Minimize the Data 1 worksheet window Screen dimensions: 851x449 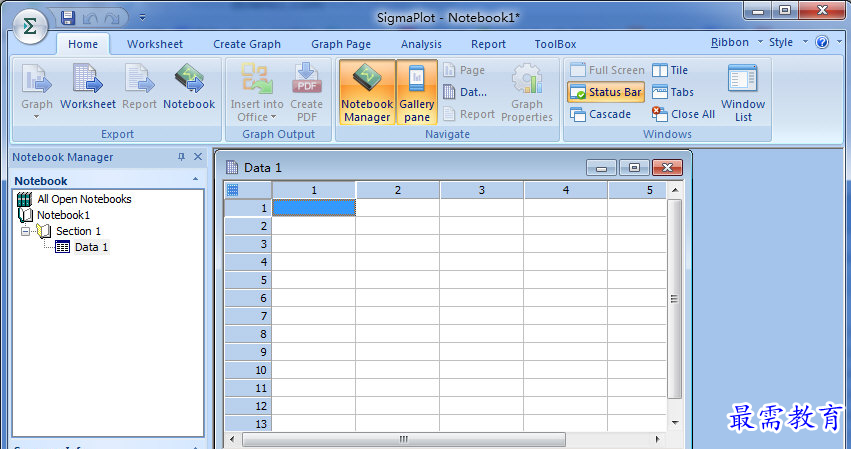[601, 168]
